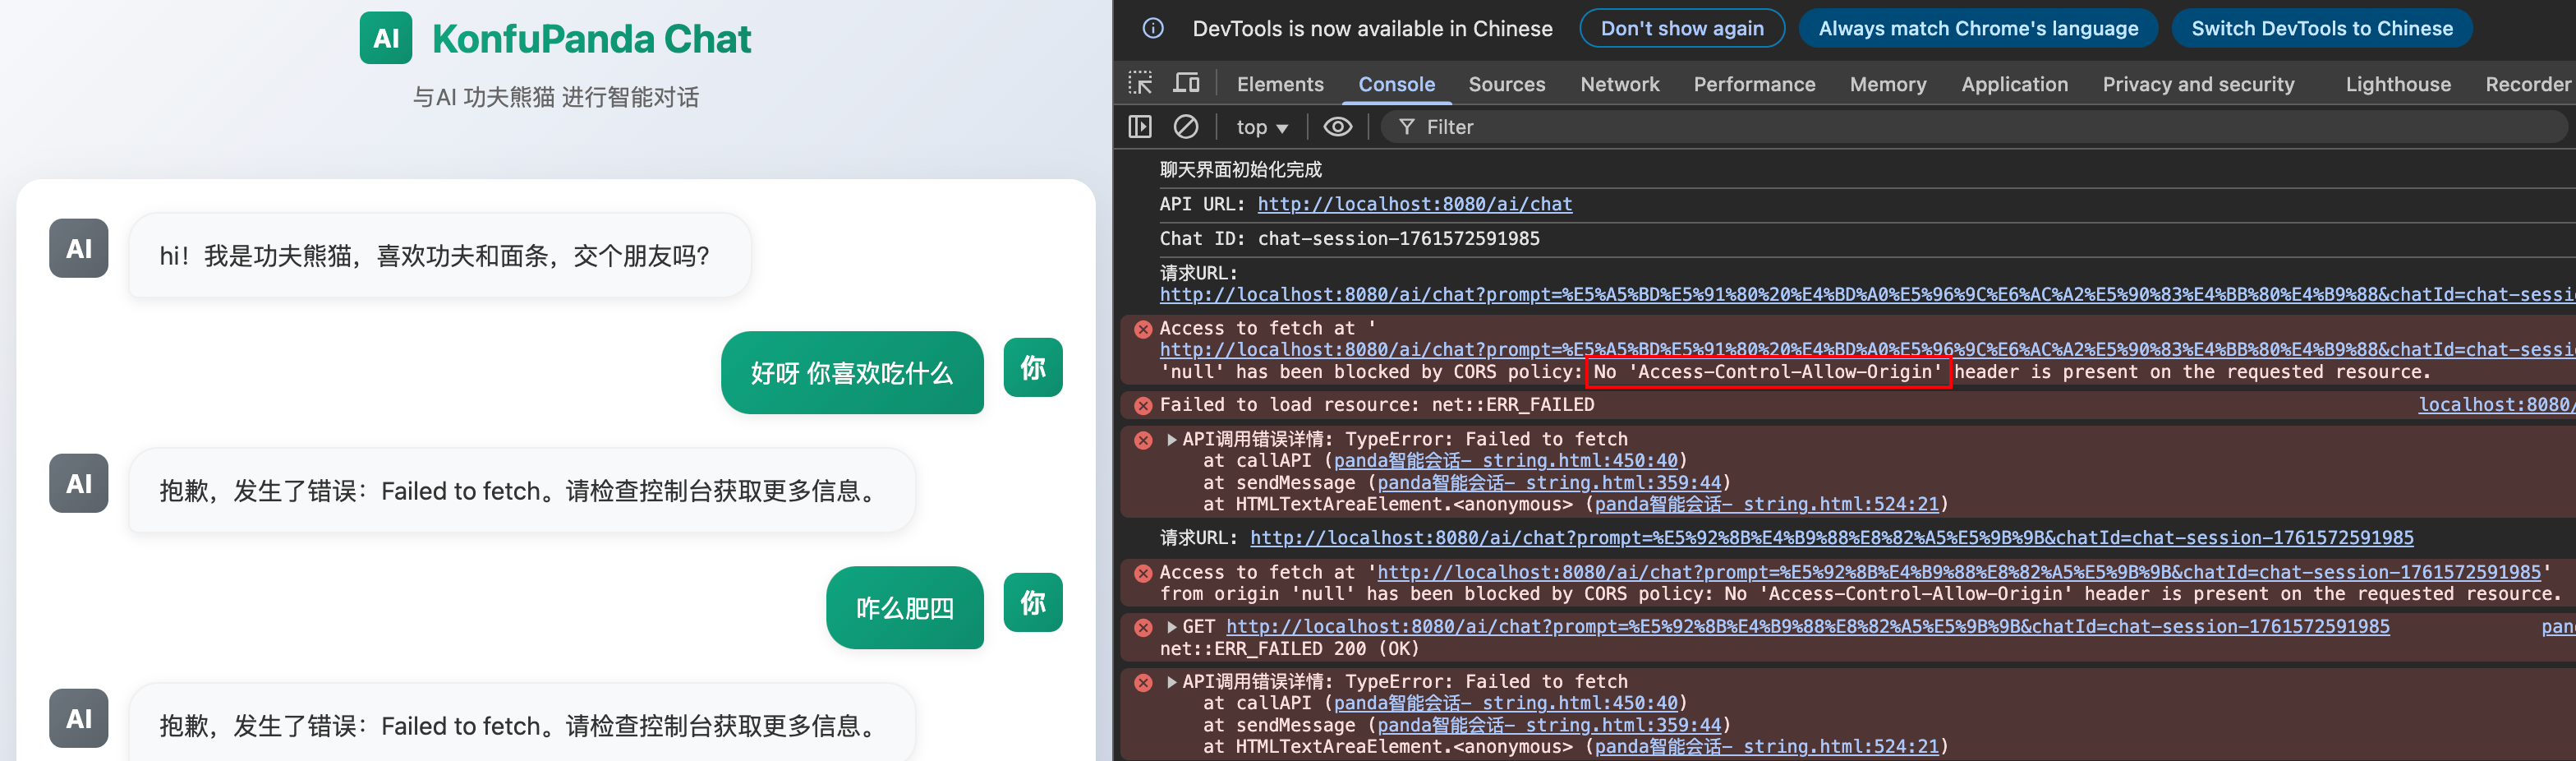Click AI avatar beside the greeting message
The width and height of the screenshot is (2576, 761).
pos(79,248)
